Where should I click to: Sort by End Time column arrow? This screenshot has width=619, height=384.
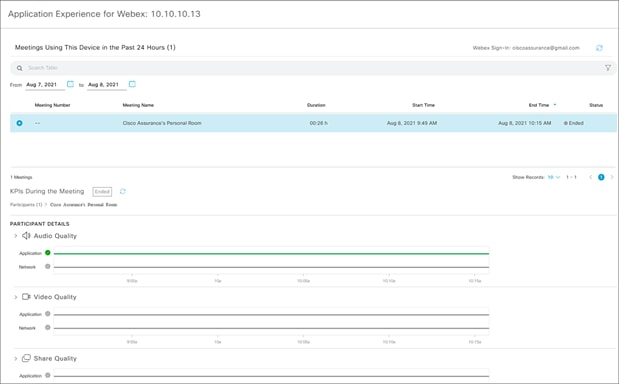pyautogui.click(x=555, y=105)
